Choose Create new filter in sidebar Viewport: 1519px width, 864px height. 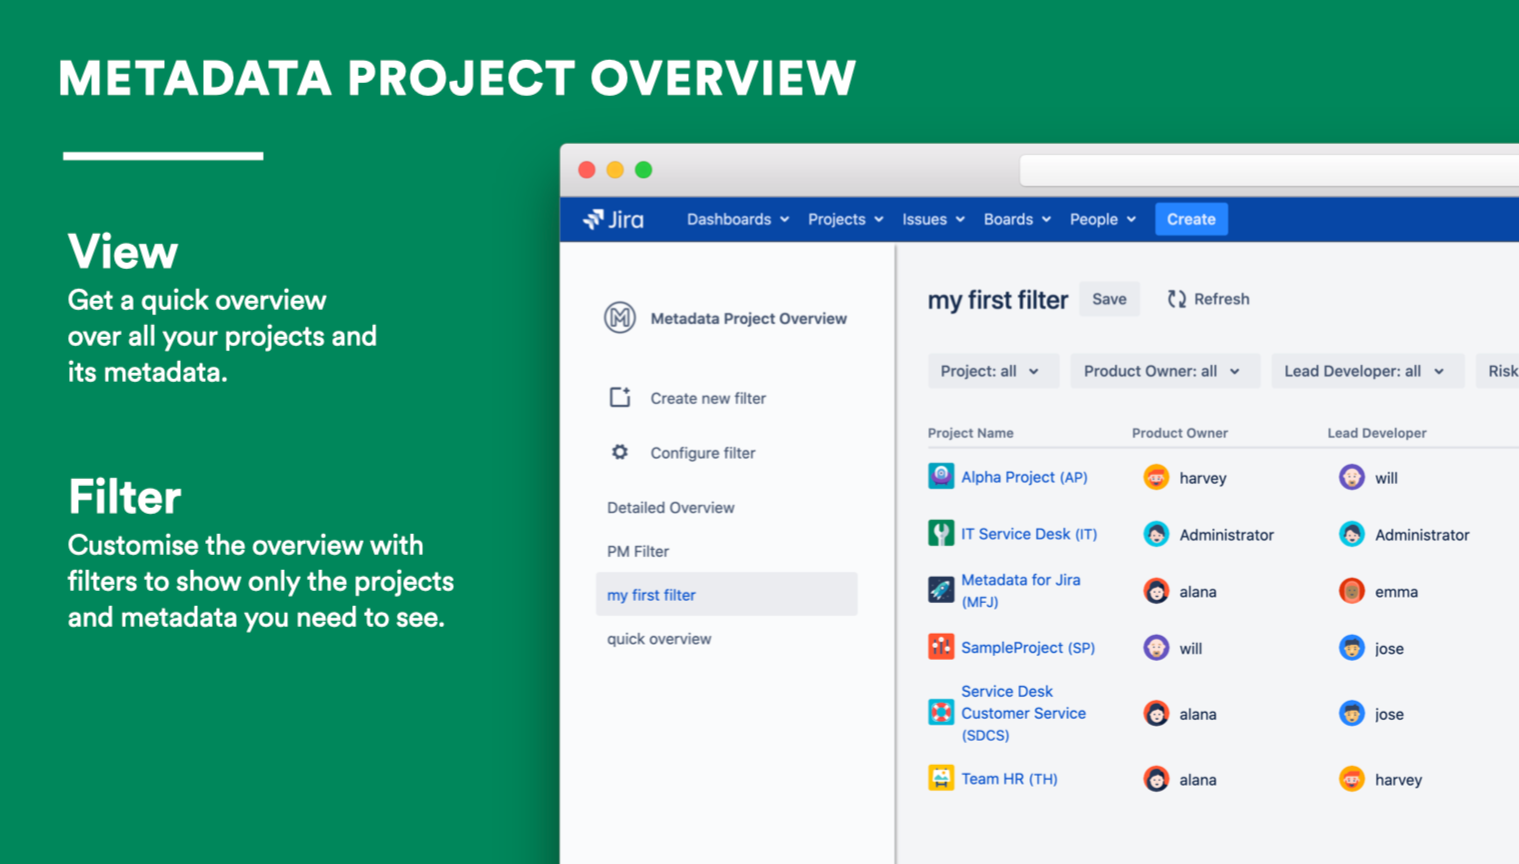point(708,398)
